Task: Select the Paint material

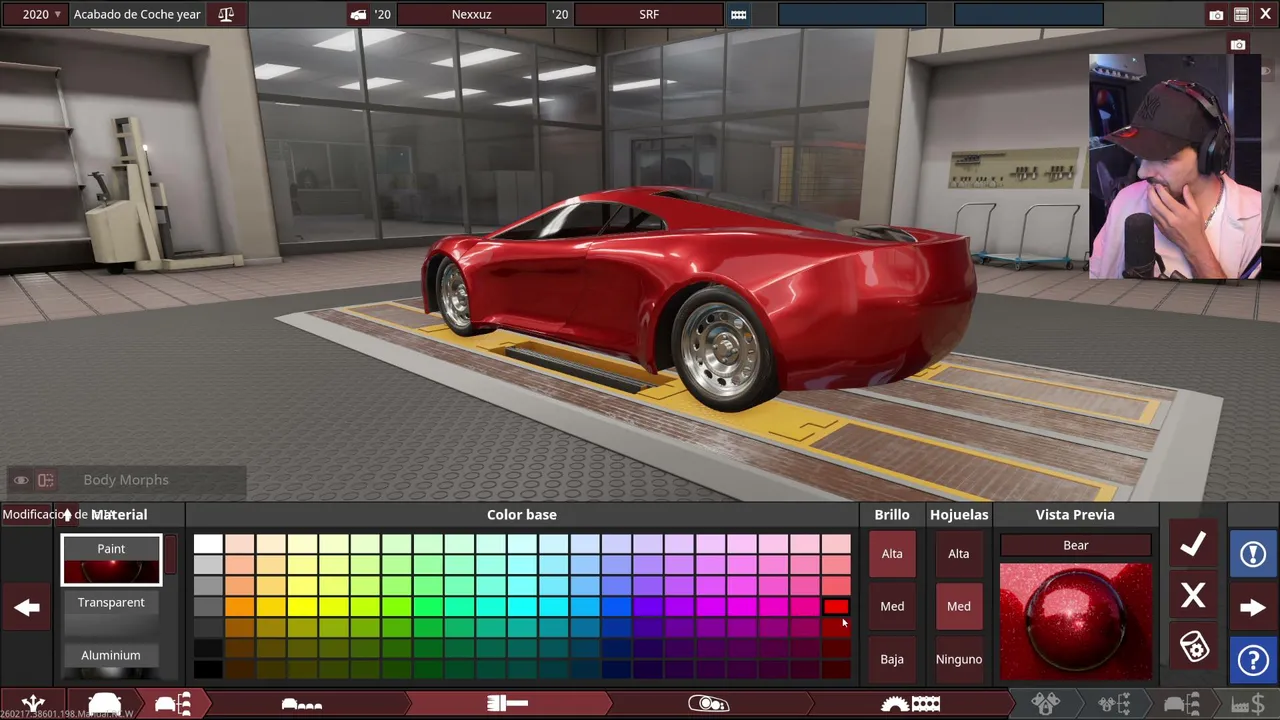Action: [x=111, y=560]
